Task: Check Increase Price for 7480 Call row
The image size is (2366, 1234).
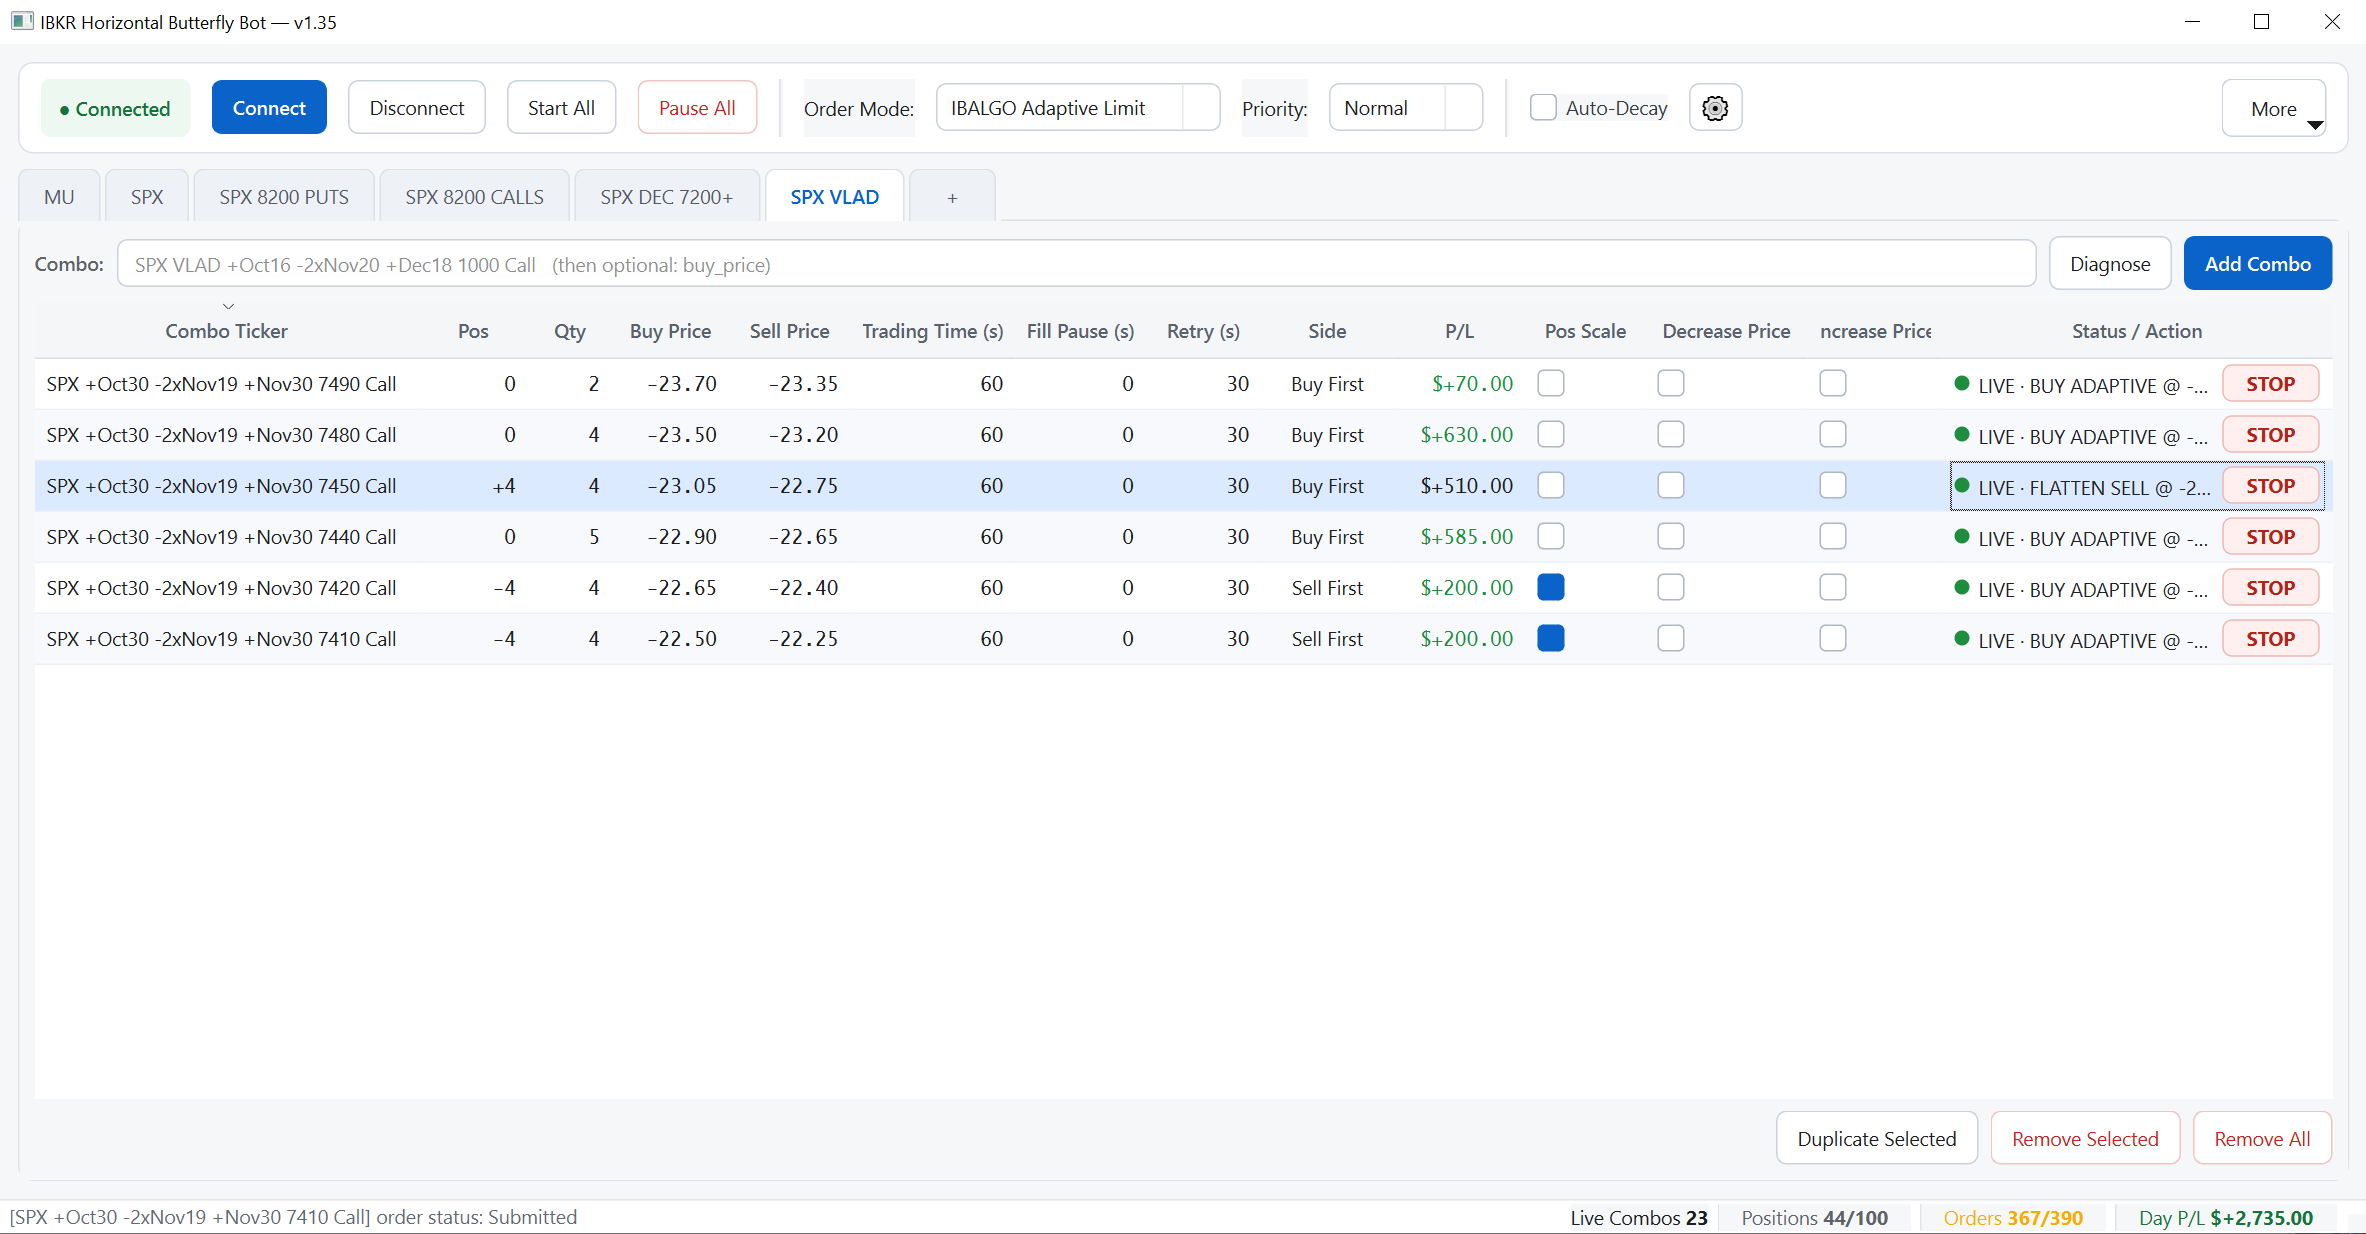Action: pyautogui.click(x=1833, y=434)
